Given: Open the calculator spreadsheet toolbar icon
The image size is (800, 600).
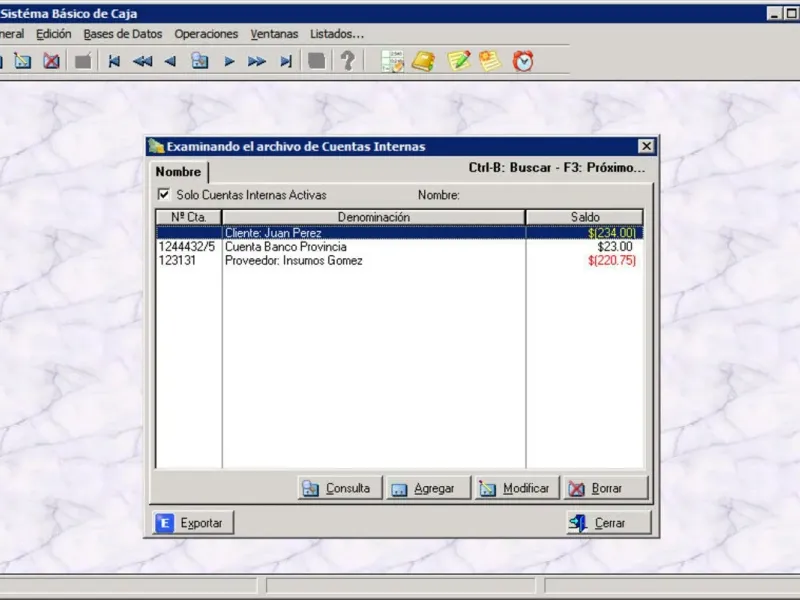Looking at the screenshot, I should (x=392, y=61).
